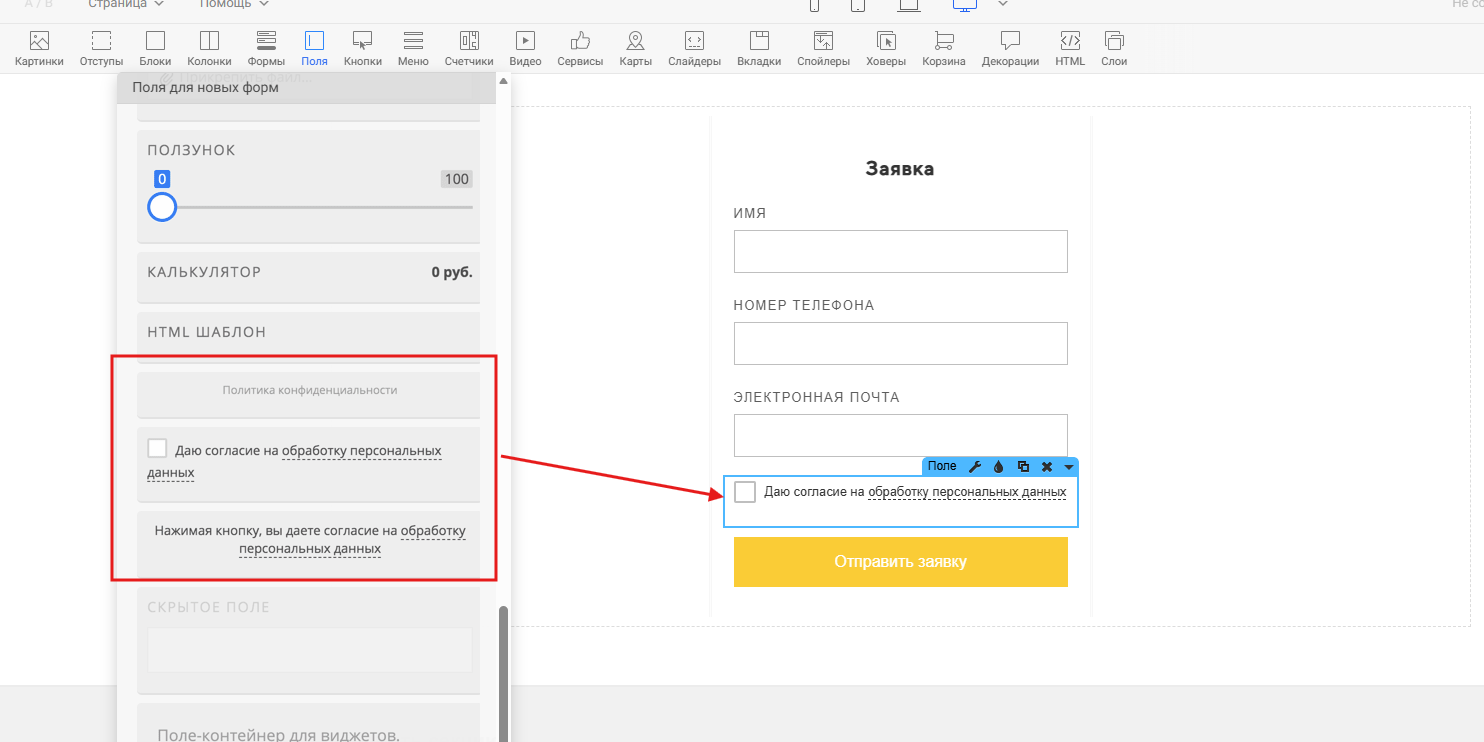Open the Кнопки (buttons) widget group

pos(363,49)
